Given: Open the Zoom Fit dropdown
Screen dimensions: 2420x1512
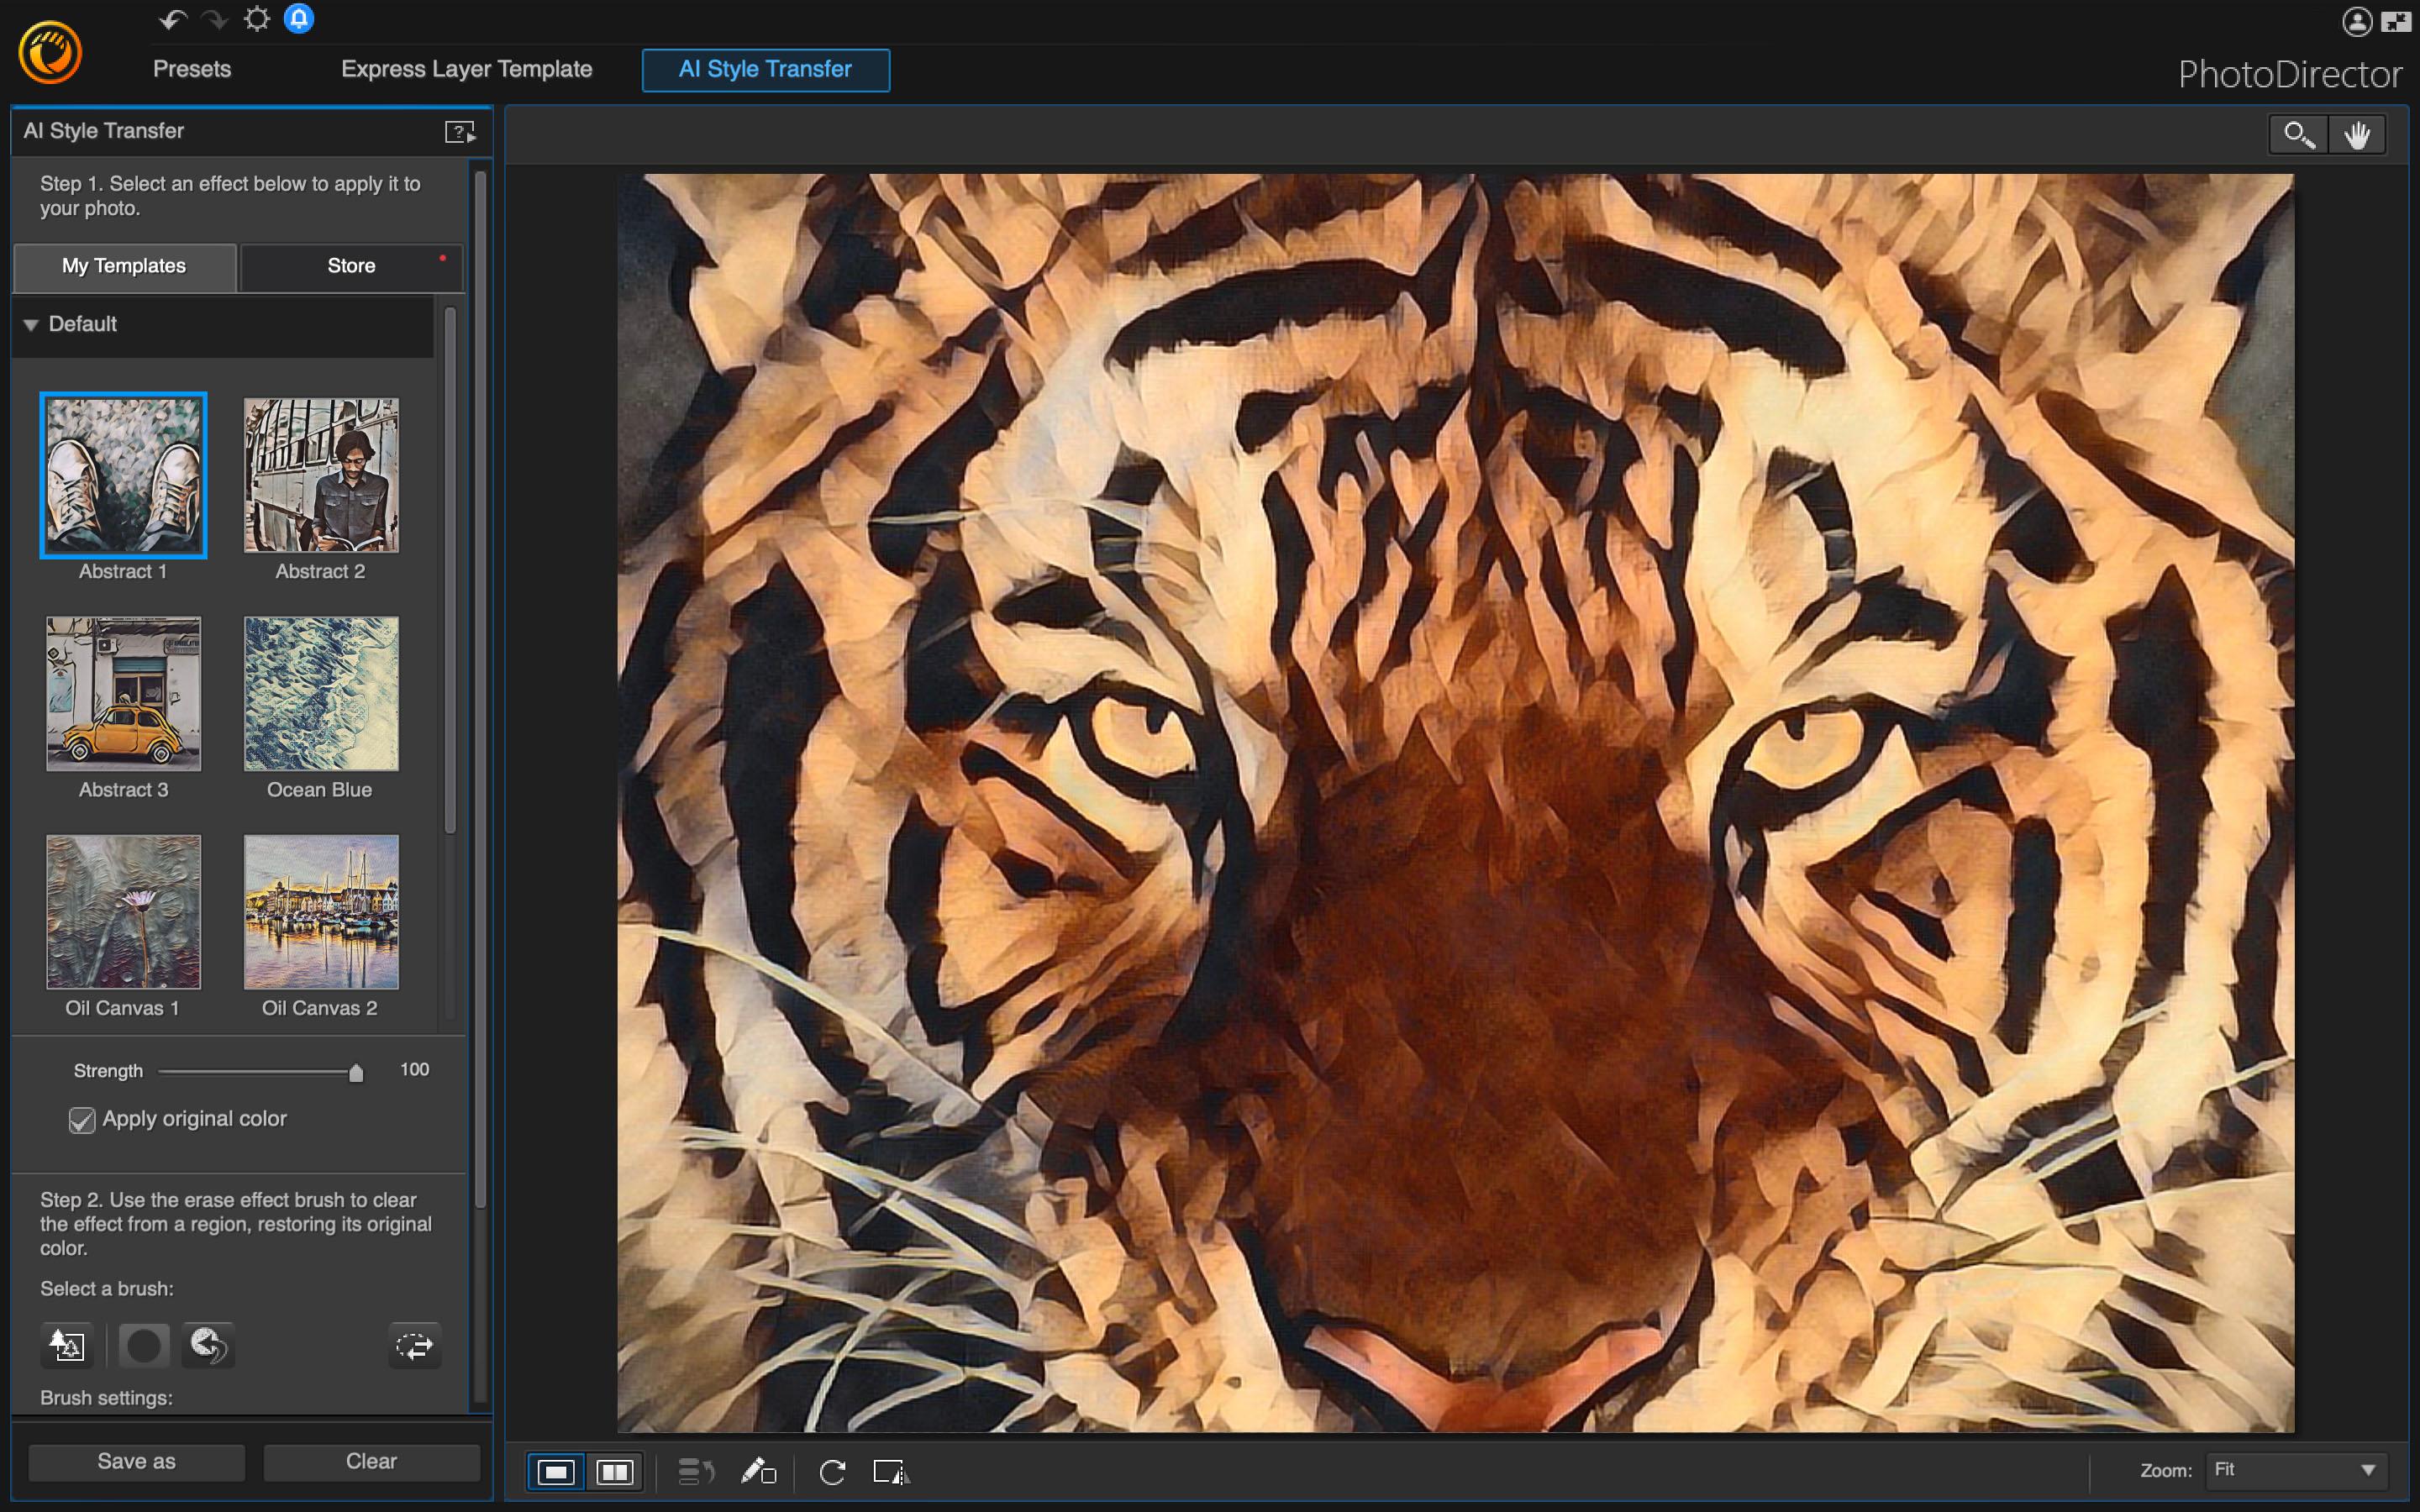Looking at the screenshot, I should pos(2295,1470).
